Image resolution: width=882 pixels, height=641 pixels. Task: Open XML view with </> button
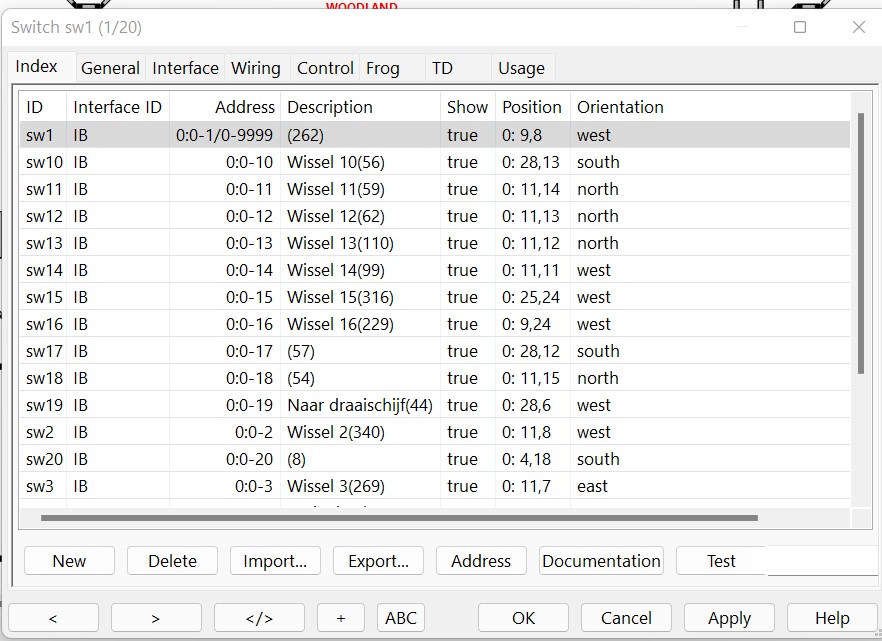point(259,618)
